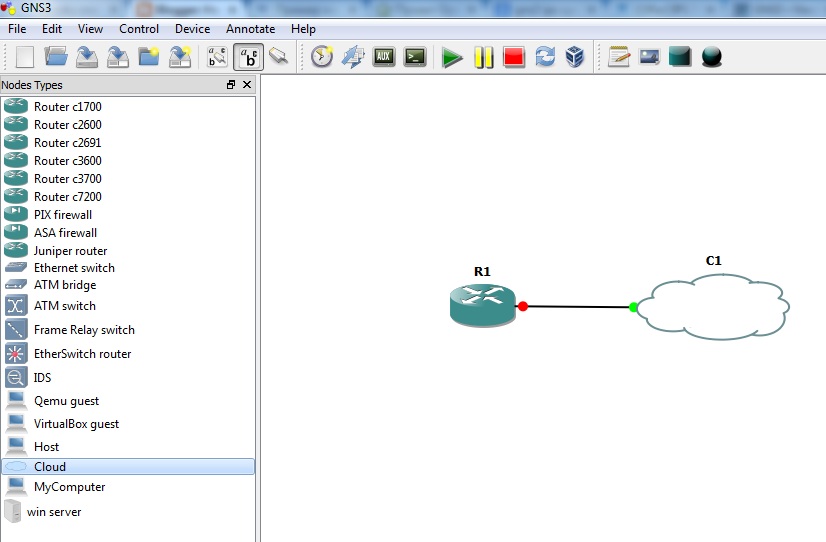
Task: Open a project with the folder icon
Action: pyautogui.click(x=56, y=56)
